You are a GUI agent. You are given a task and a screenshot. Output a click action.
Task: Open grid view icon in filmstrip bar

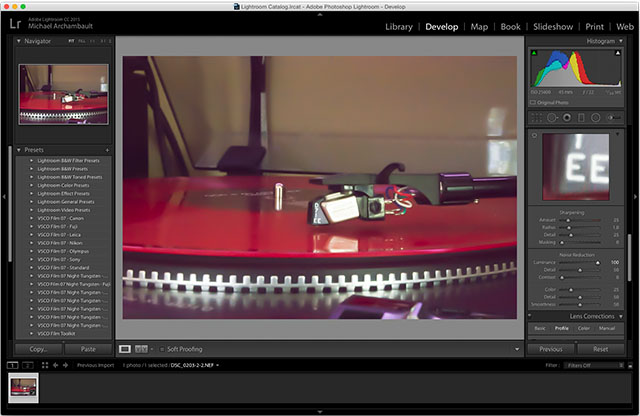[45, 365]
